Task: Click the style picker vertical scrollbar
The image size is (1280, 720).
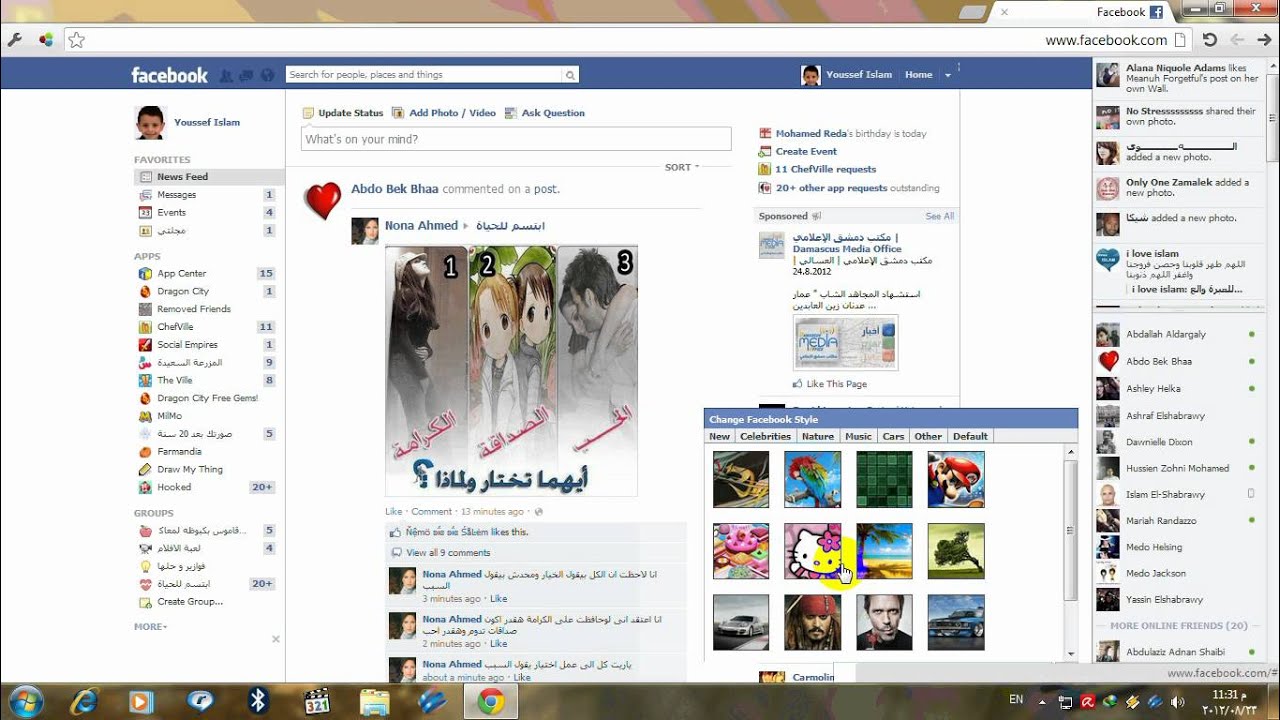Action: (x=1071, y=530)
